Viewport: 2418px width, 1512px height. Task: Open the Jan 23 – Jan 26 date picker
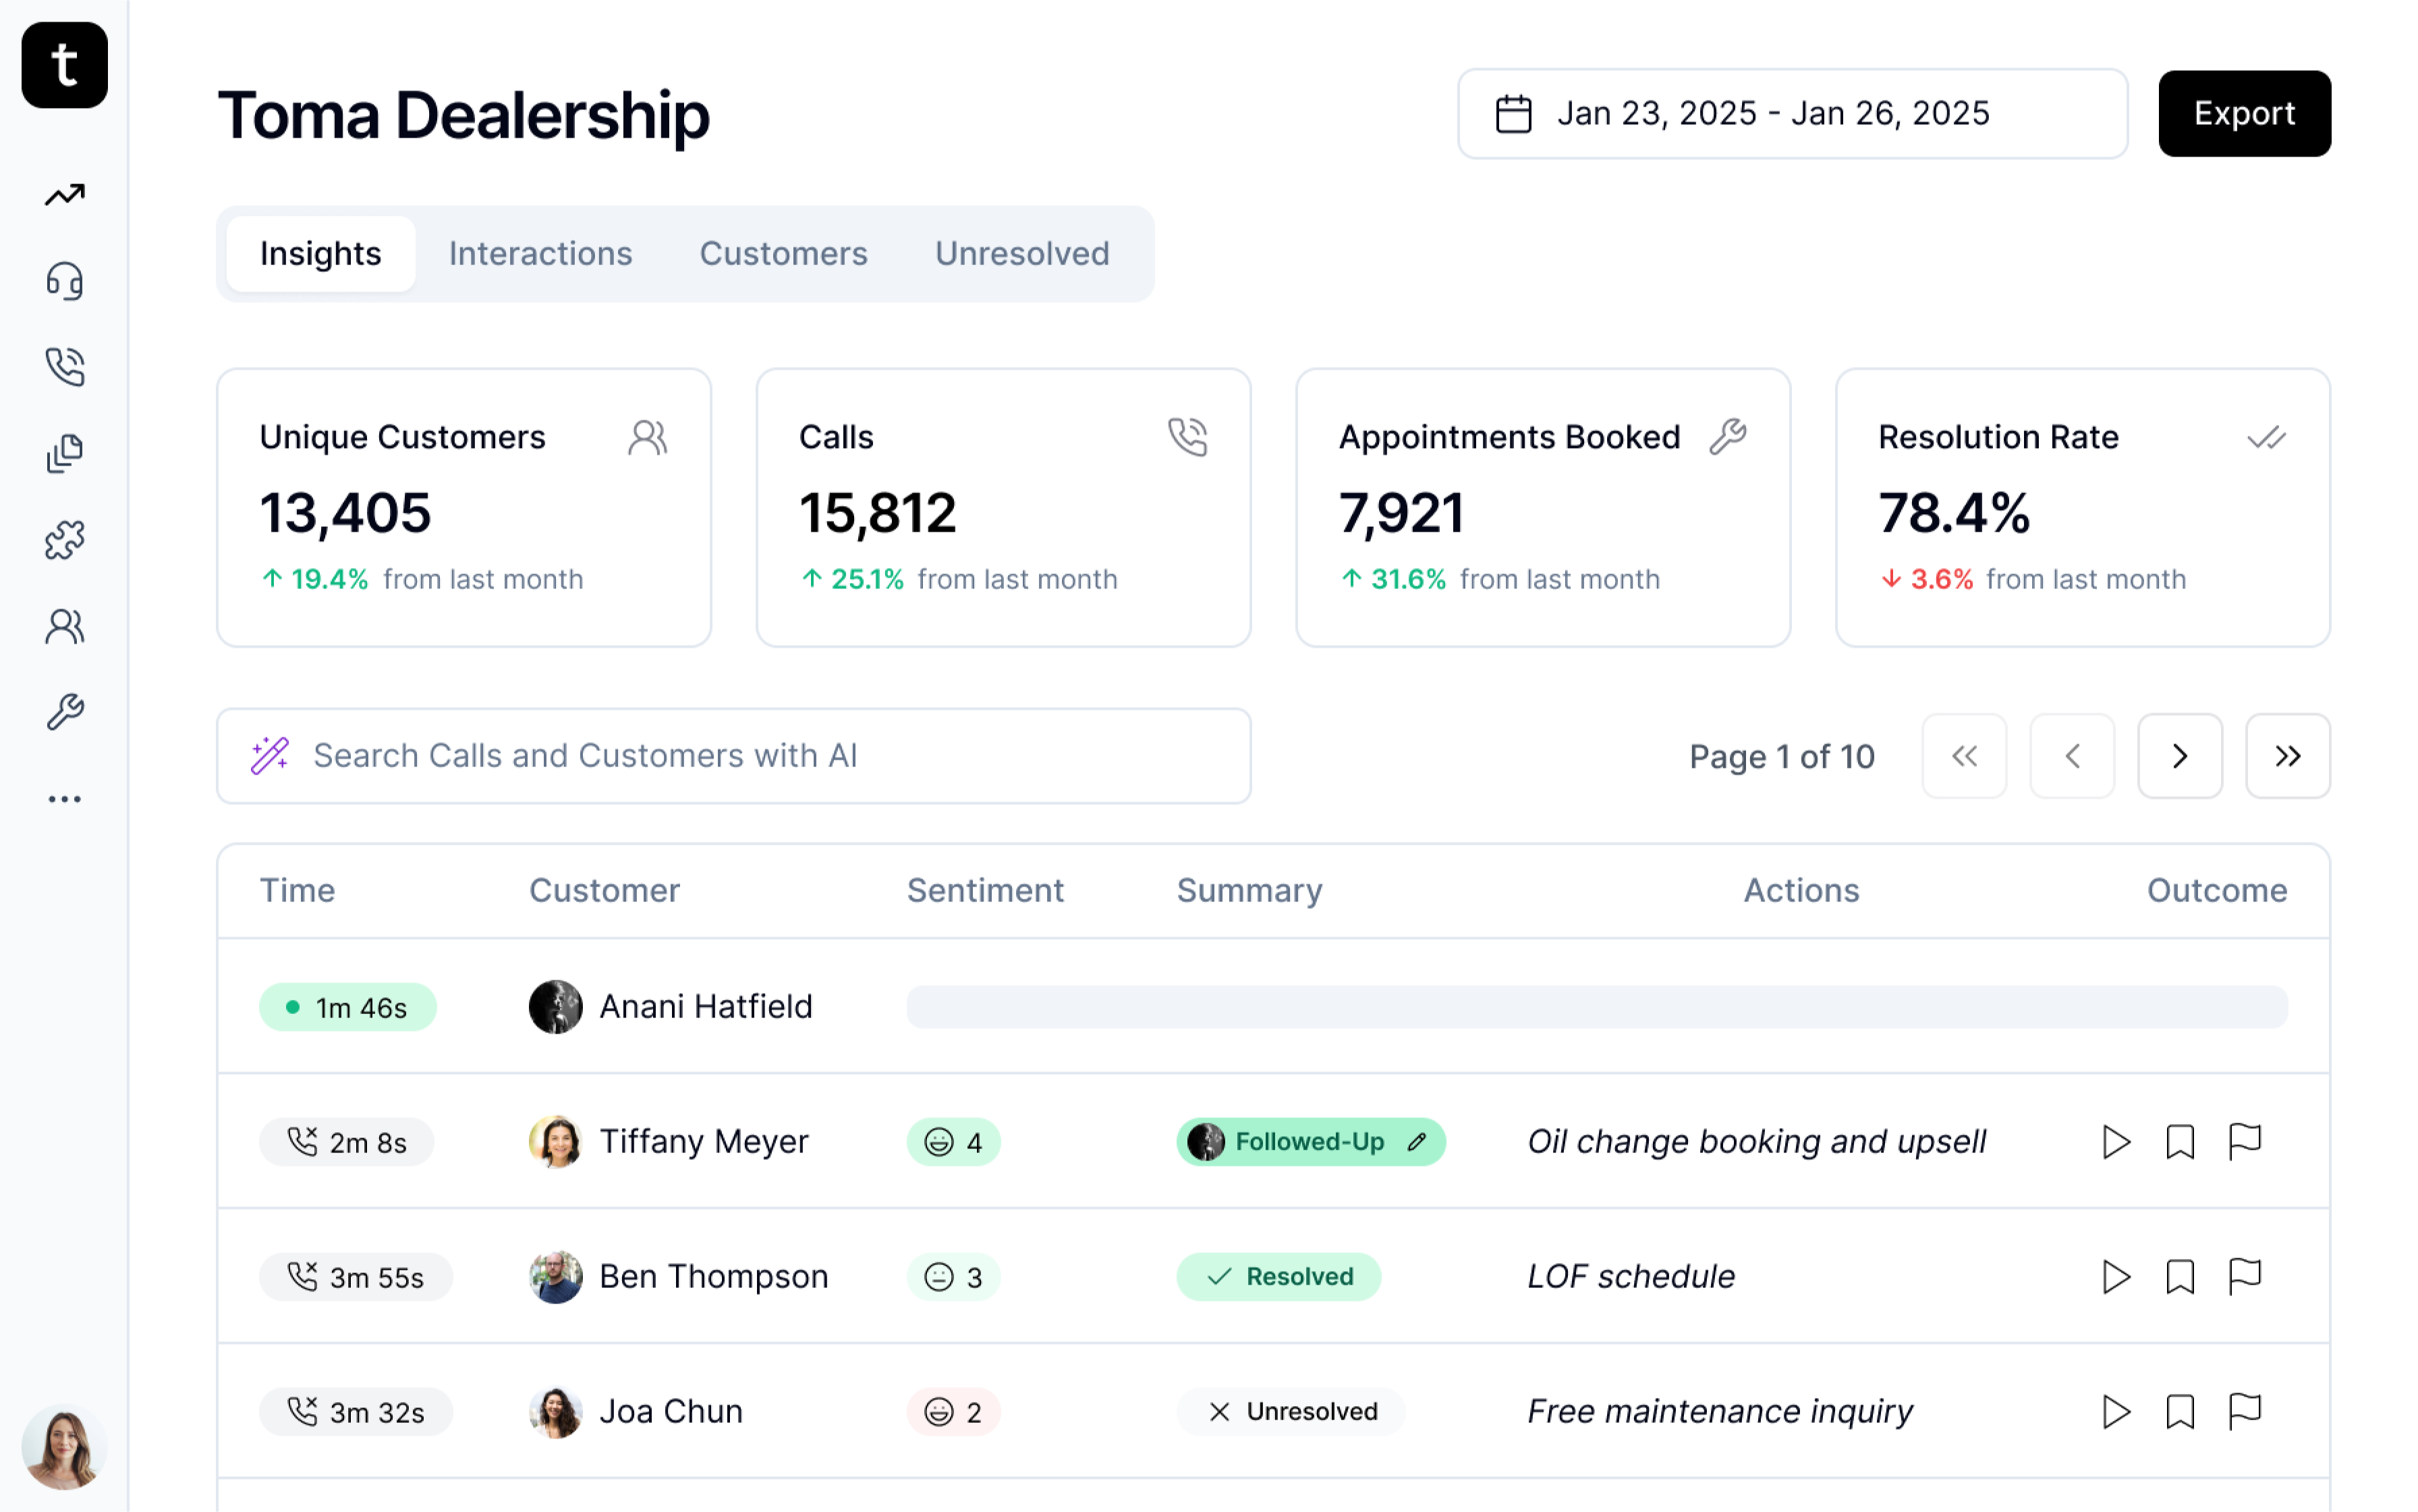(1791, 113)
